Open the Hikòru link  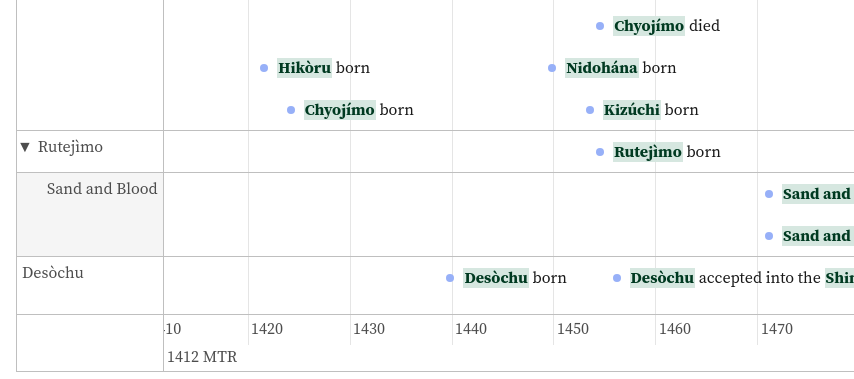coord(304,68)
